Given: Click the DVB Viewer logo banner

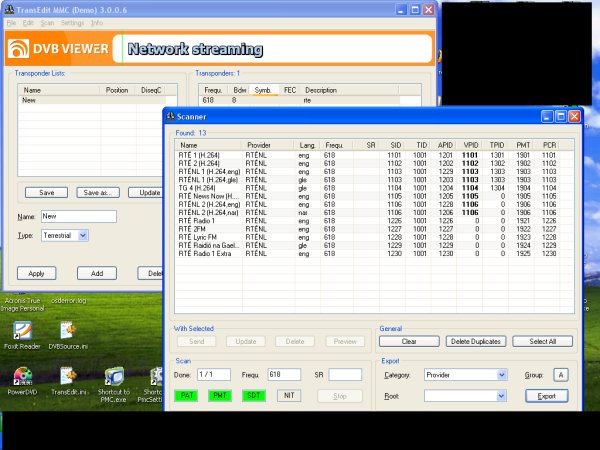Looking at the screenshot, I should click(59, 49).
